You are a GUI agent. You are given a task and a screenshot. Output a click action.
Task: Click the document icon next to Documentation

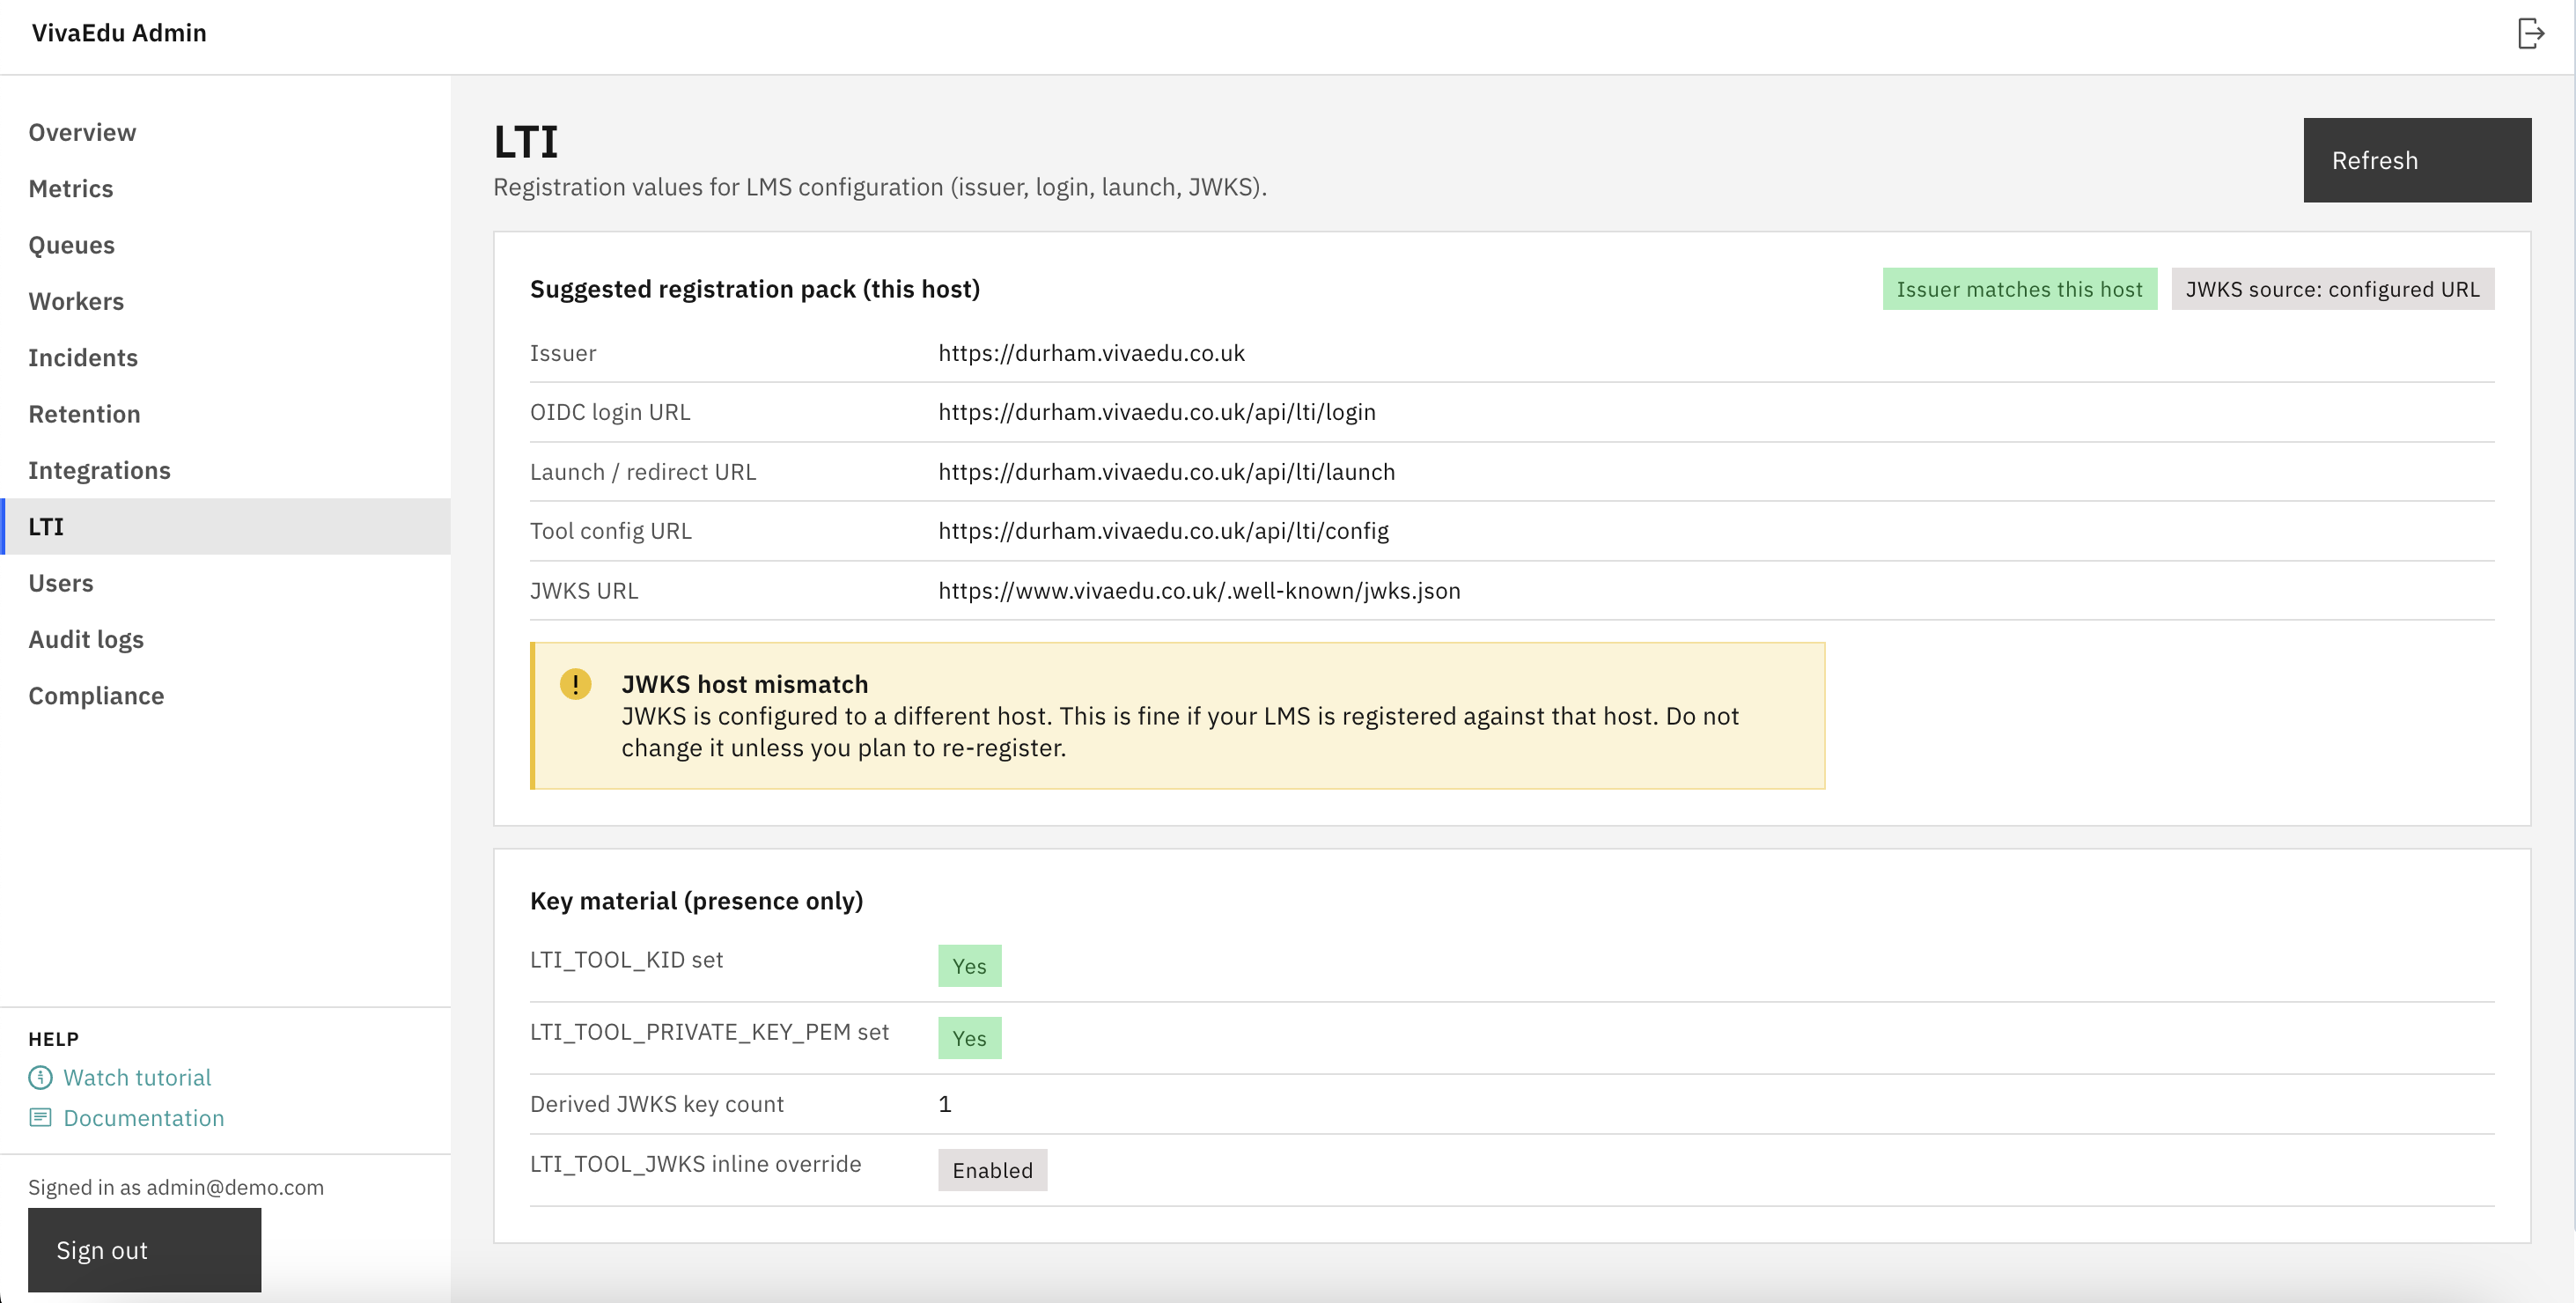[40, 1117]
